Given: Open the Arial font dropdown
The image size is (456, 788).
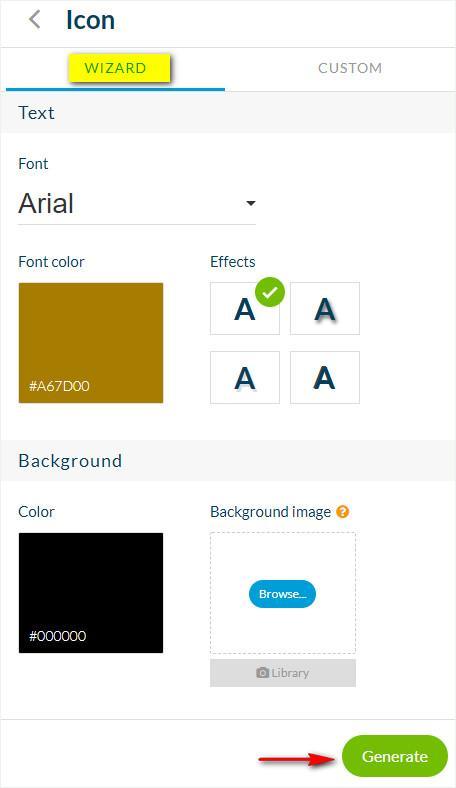Looking at the screenshot, I should 137,204.
